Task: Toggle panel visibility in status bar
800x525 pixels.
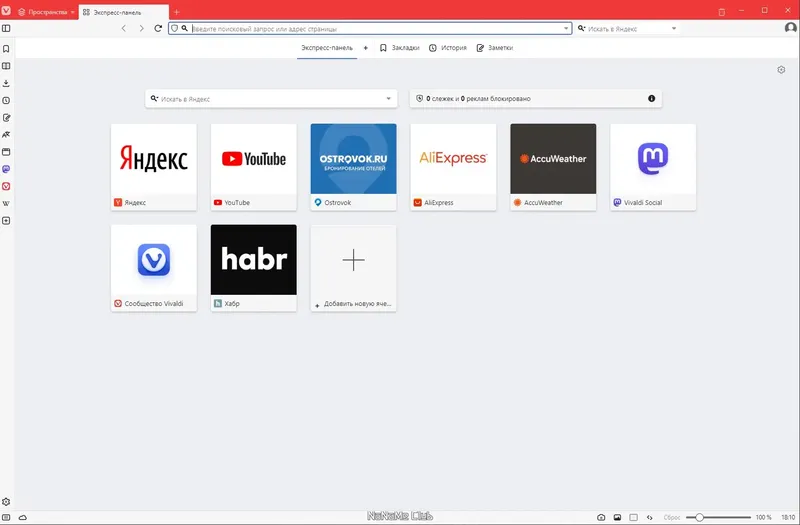Action: pos(6,517)
